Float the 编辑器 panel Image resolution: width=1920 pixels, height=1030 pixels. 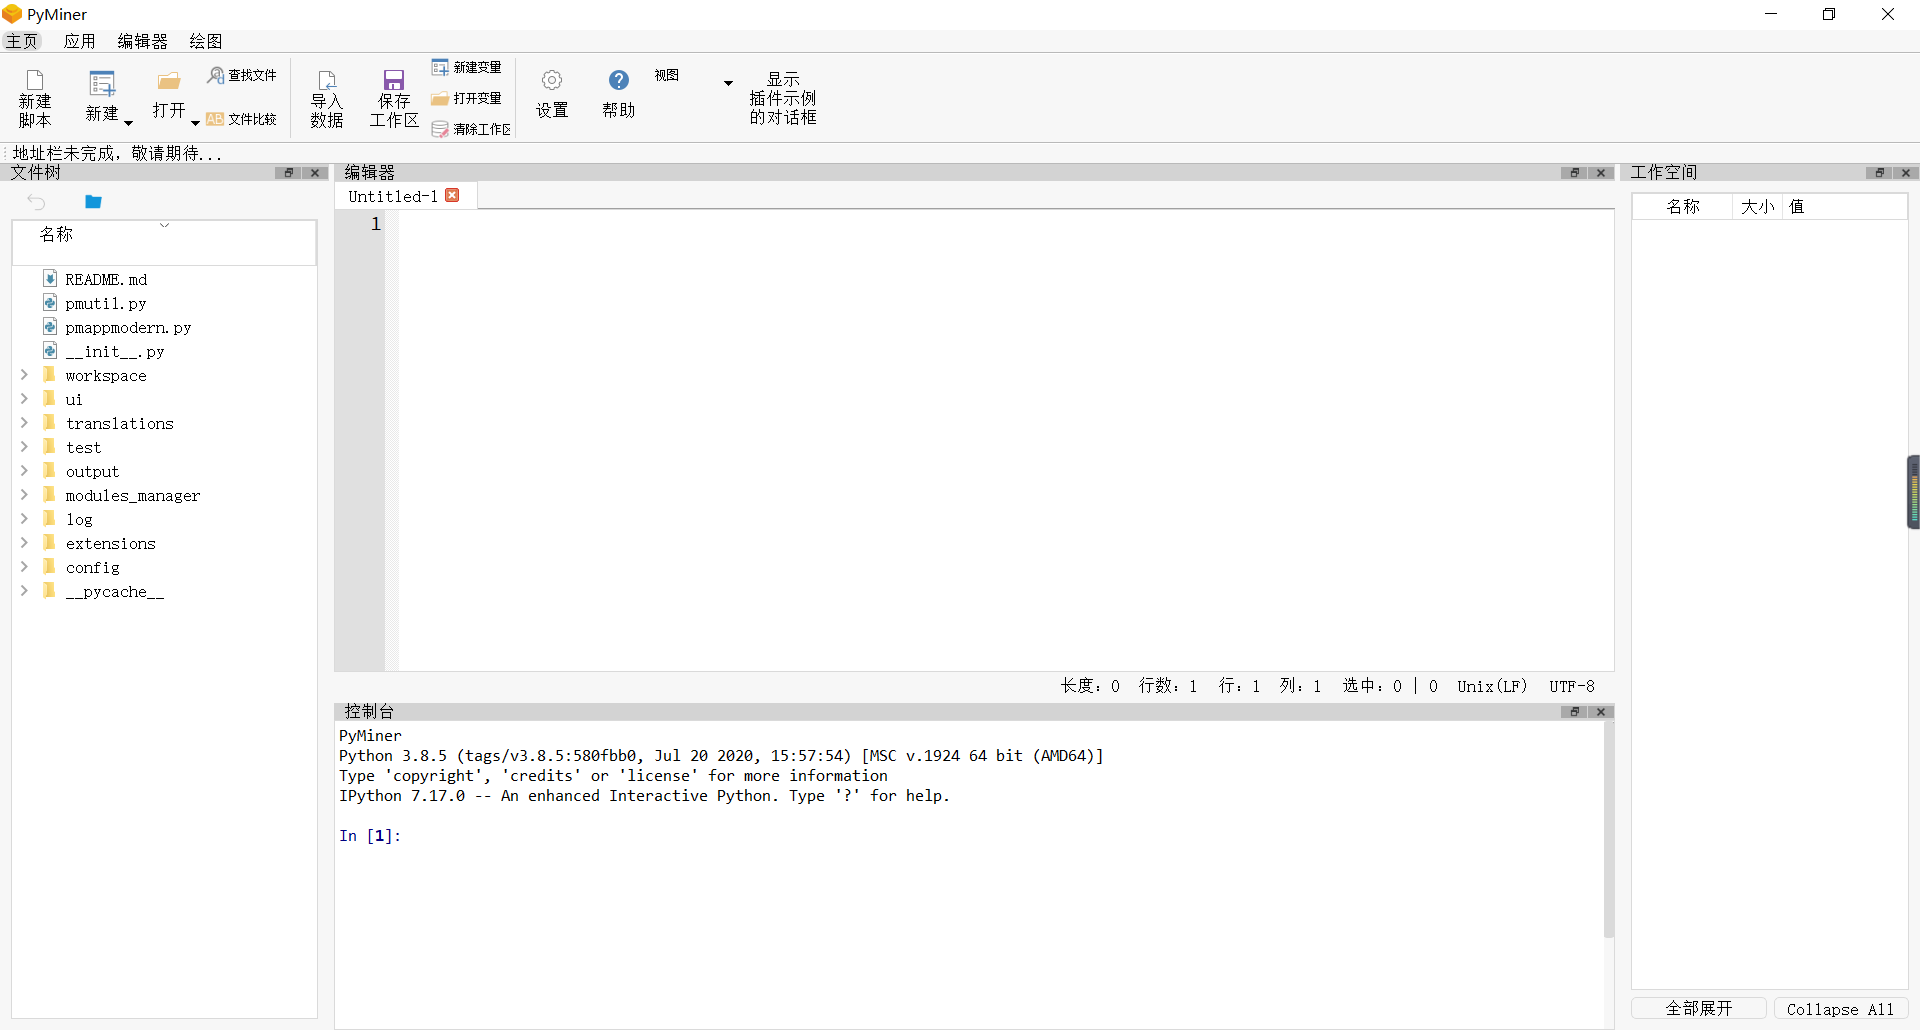(x=1574, y=173)
